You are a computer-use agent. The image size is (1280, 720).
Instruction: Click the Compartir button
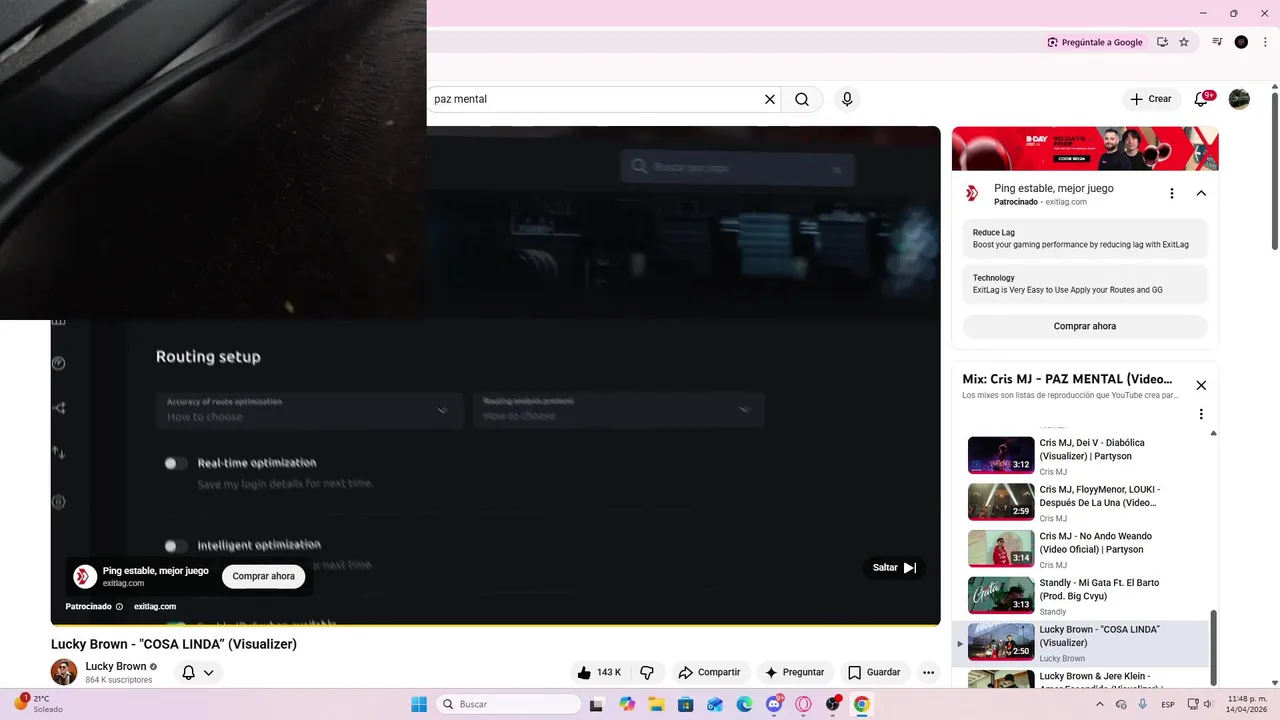coord(708,672)
